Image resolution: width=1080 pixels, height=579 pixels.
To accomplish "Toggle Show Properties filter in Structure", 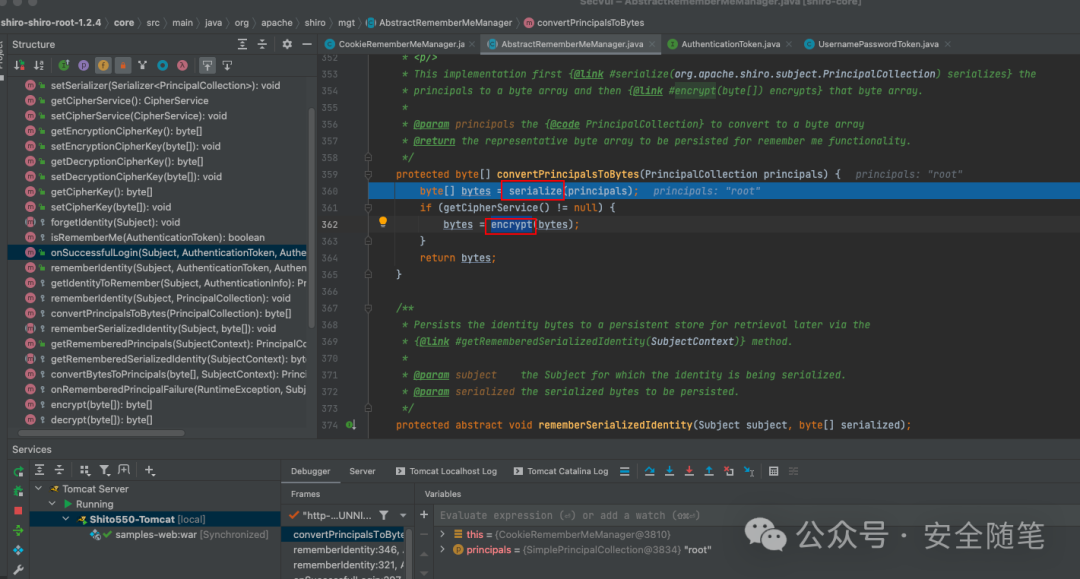I will [83, 65].
